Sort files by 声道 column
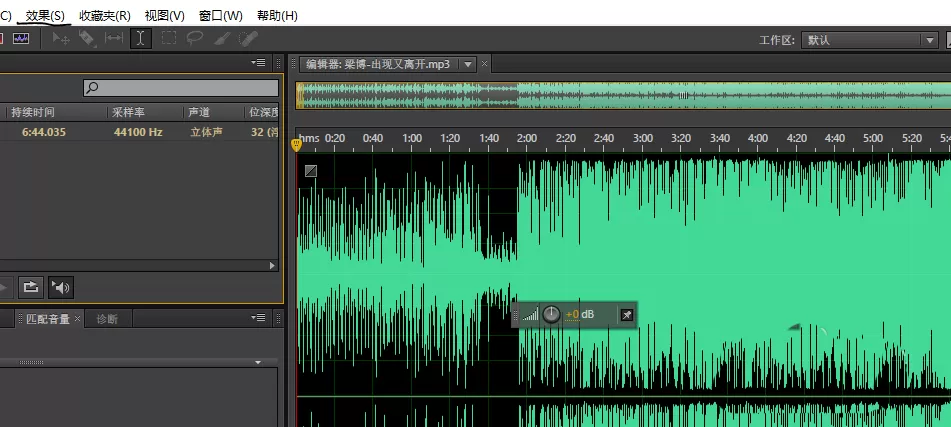The height and width of the screenshot is (427, 951). click(198, 112)
